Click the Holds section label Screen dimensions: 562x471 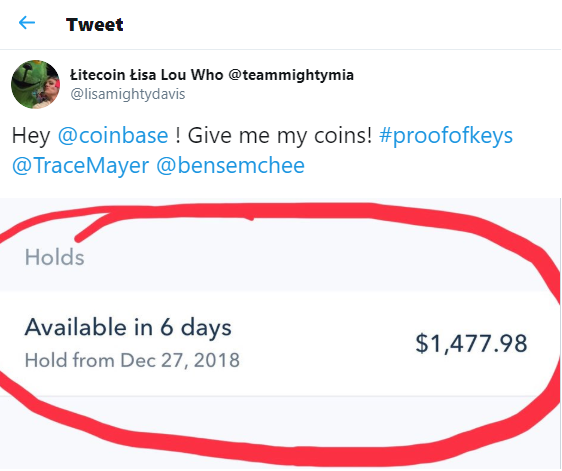pyautogui.click(x=54, y=257)
